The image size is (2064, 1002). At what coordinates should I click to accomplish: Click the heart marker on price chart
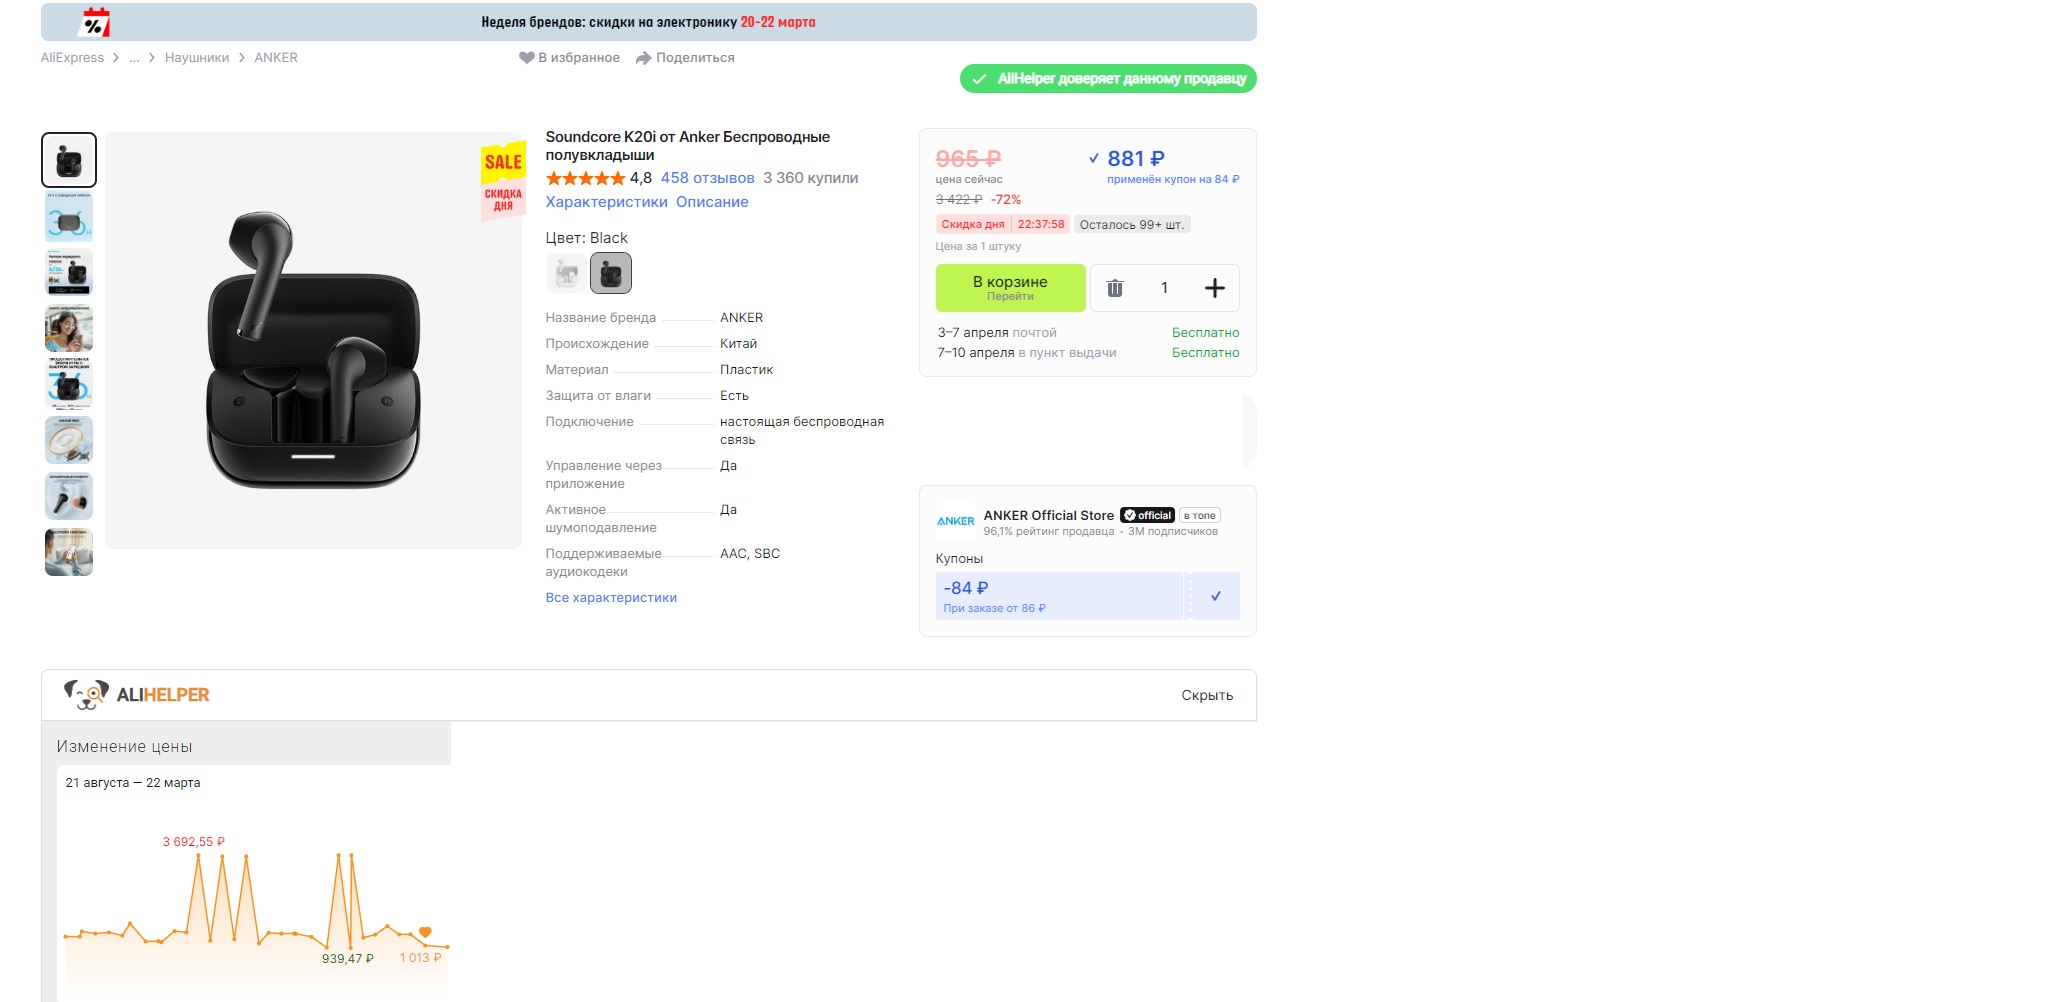(x=425, y=932)
